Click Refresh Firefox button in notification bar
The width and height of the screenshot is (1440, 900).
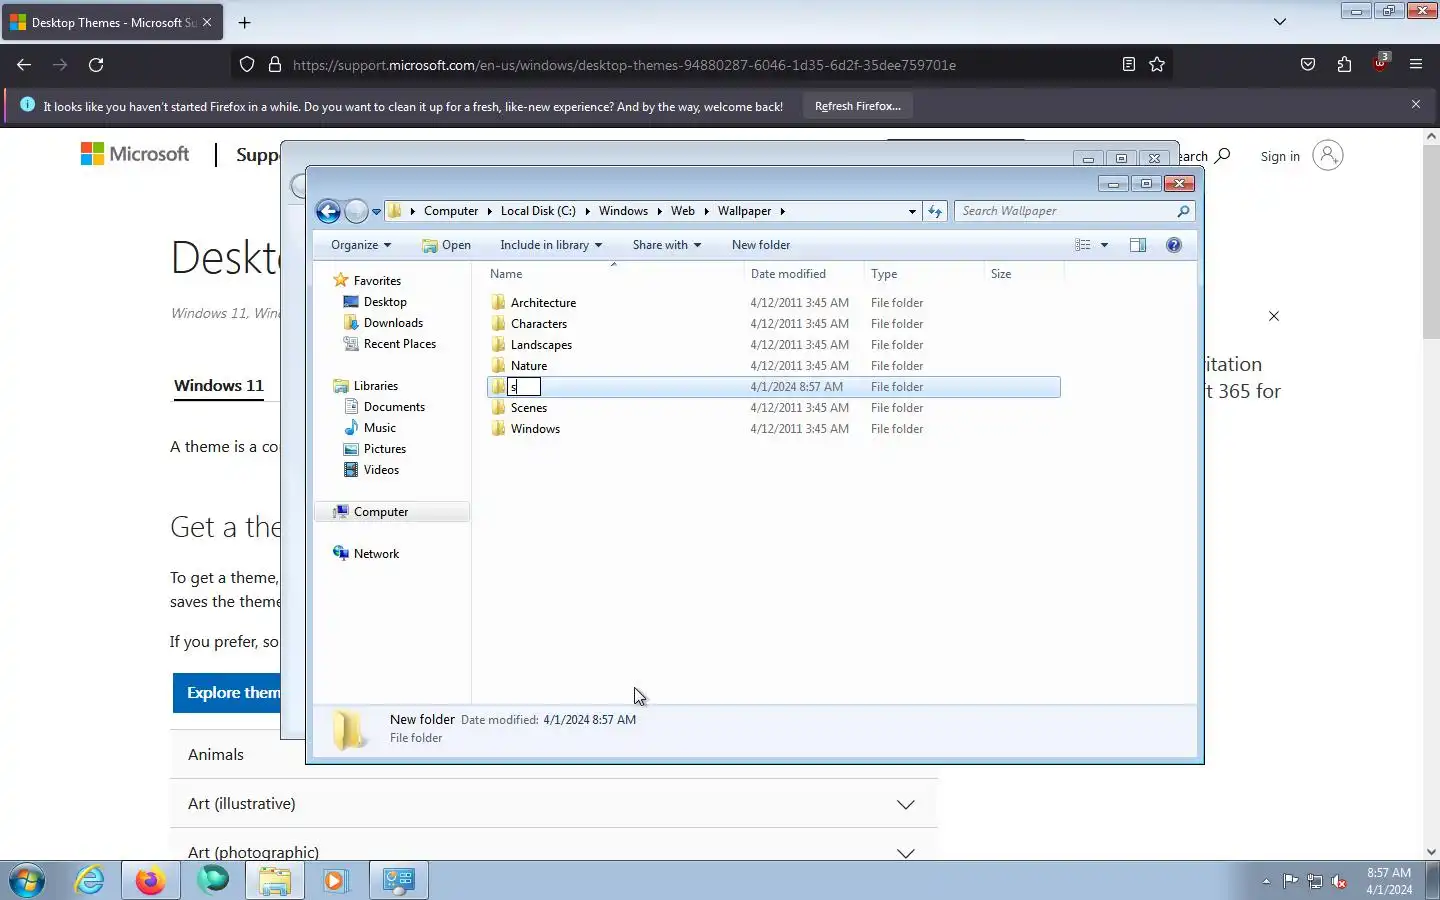858,106
